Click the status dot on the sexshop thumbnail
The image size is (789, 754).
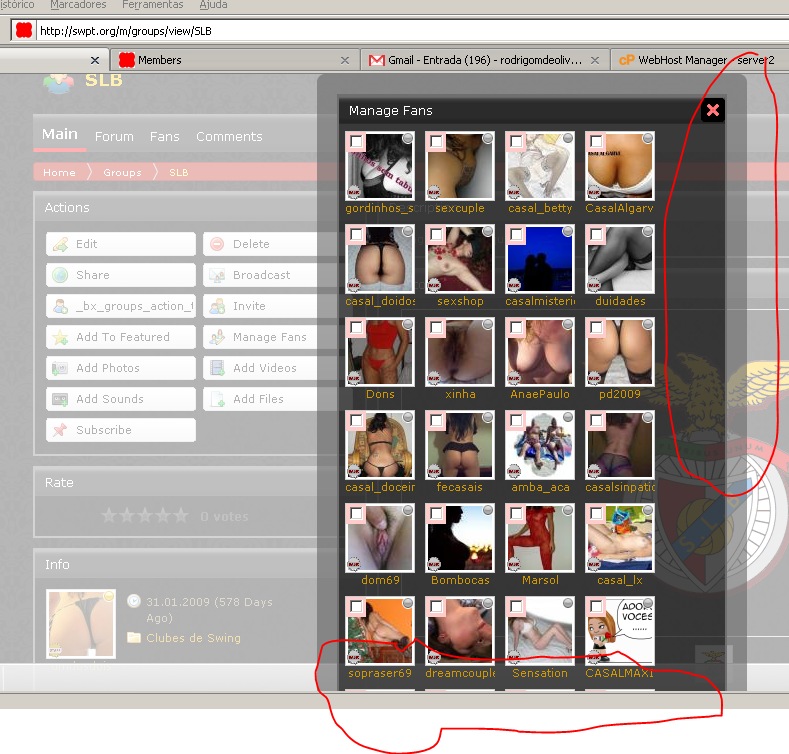pos(488,231)
